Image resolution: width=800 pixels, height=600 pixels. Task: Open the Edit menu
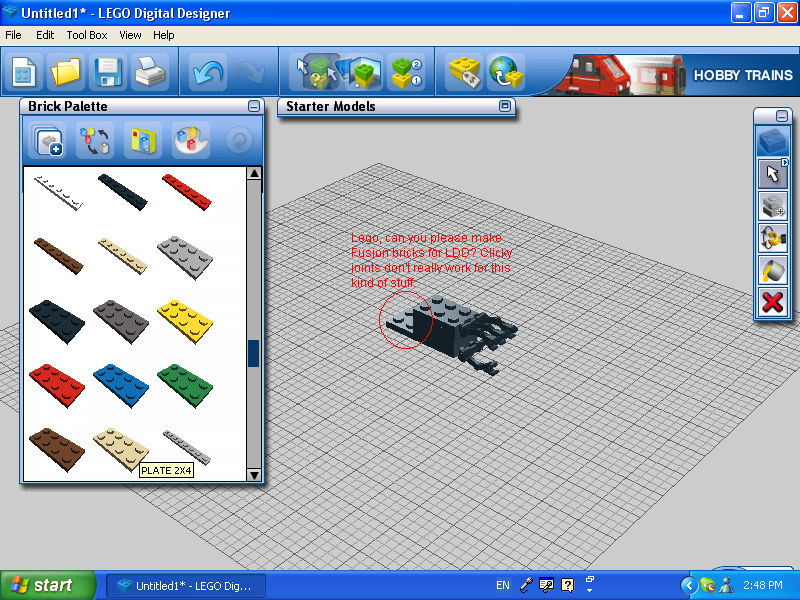coord(45,35)
